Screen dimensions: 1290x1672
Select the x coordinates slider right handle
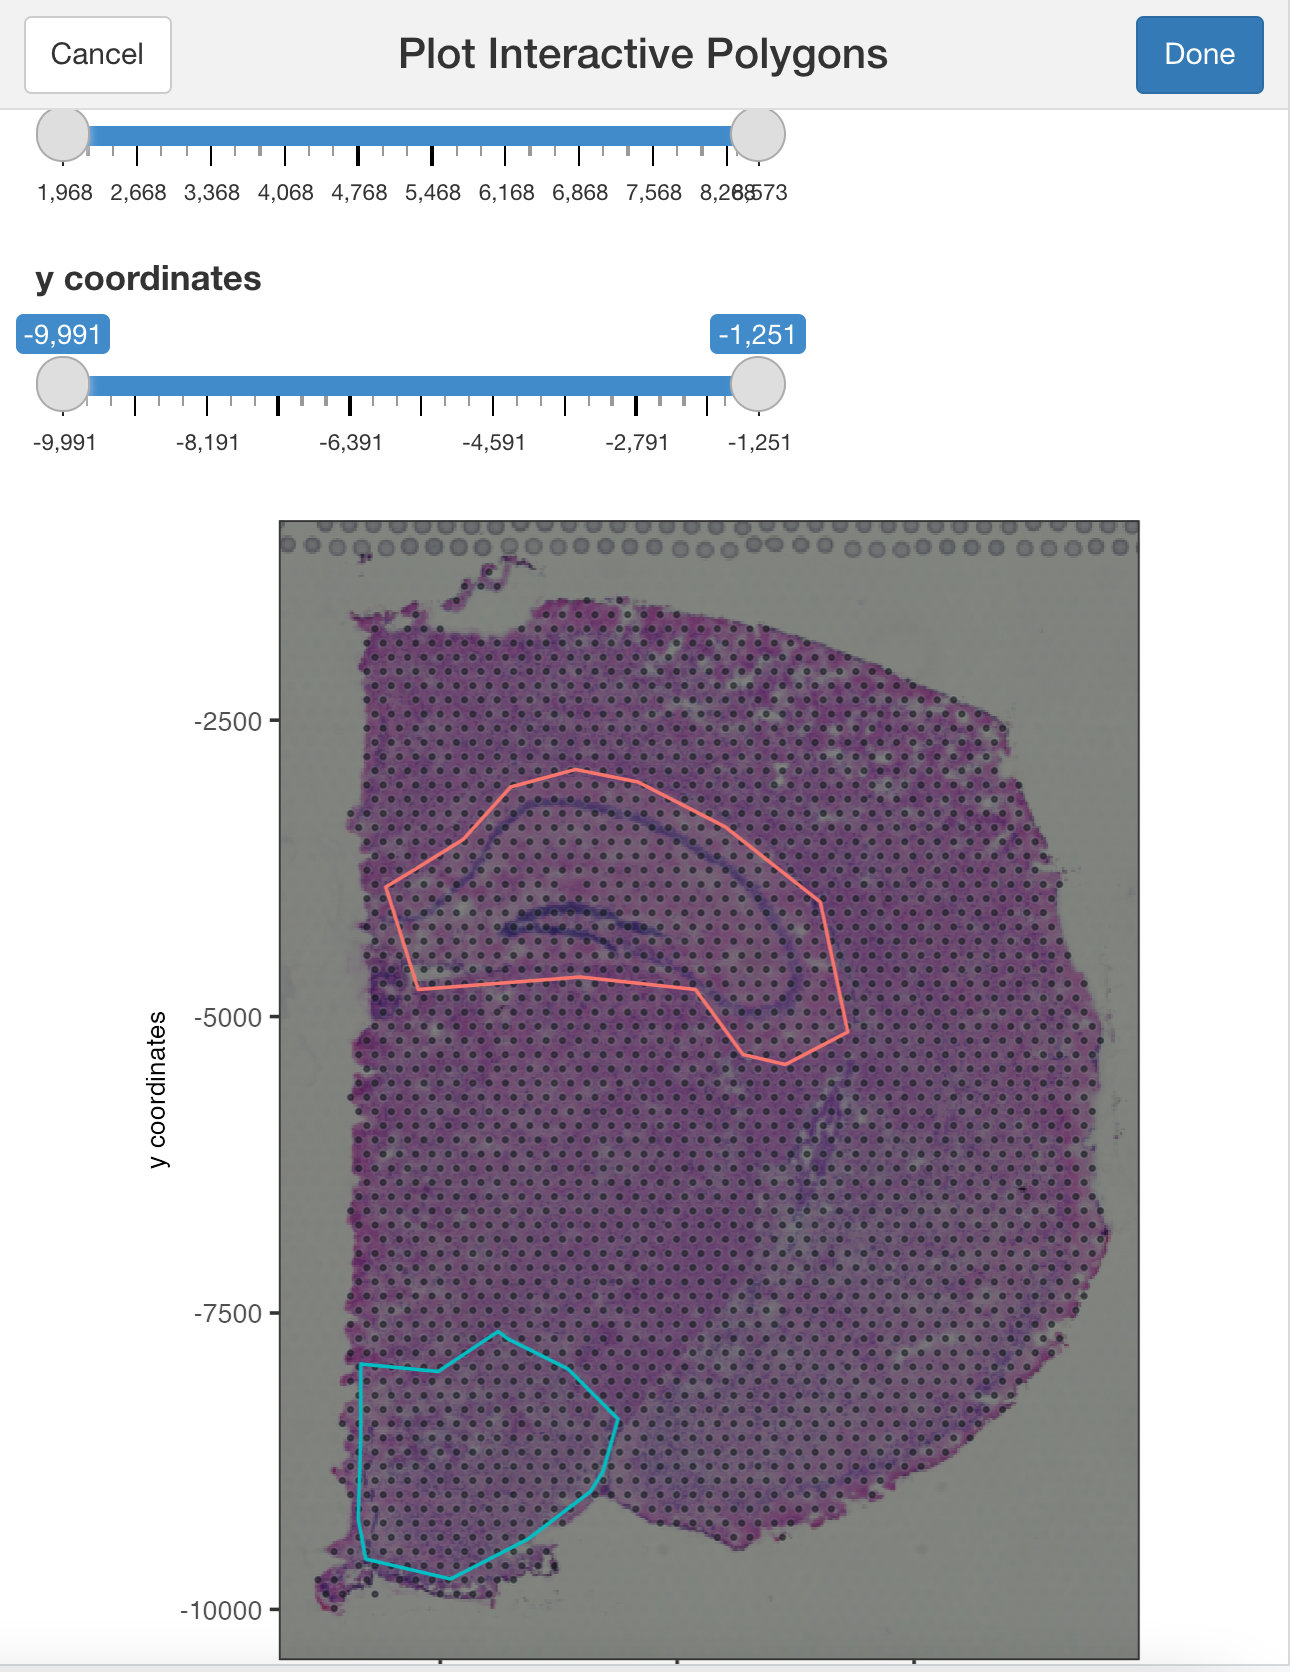757,135
